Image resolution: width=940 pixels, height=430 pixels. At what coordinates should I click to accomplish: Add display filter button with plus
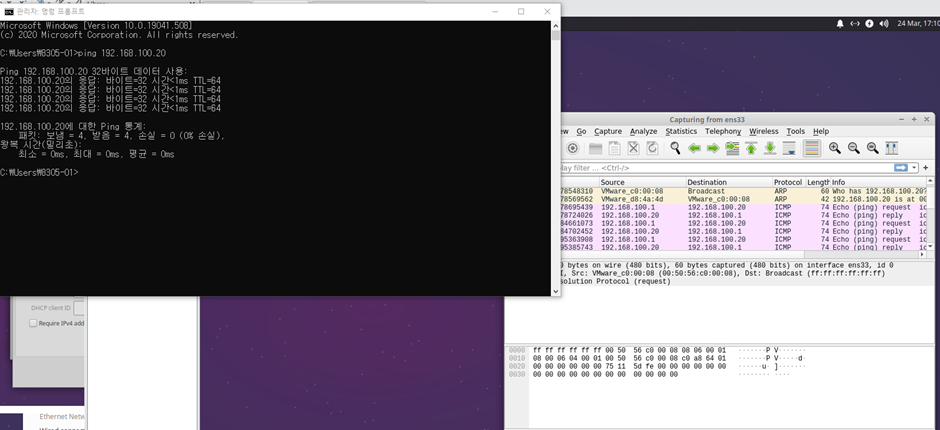(x=926, y=168)
